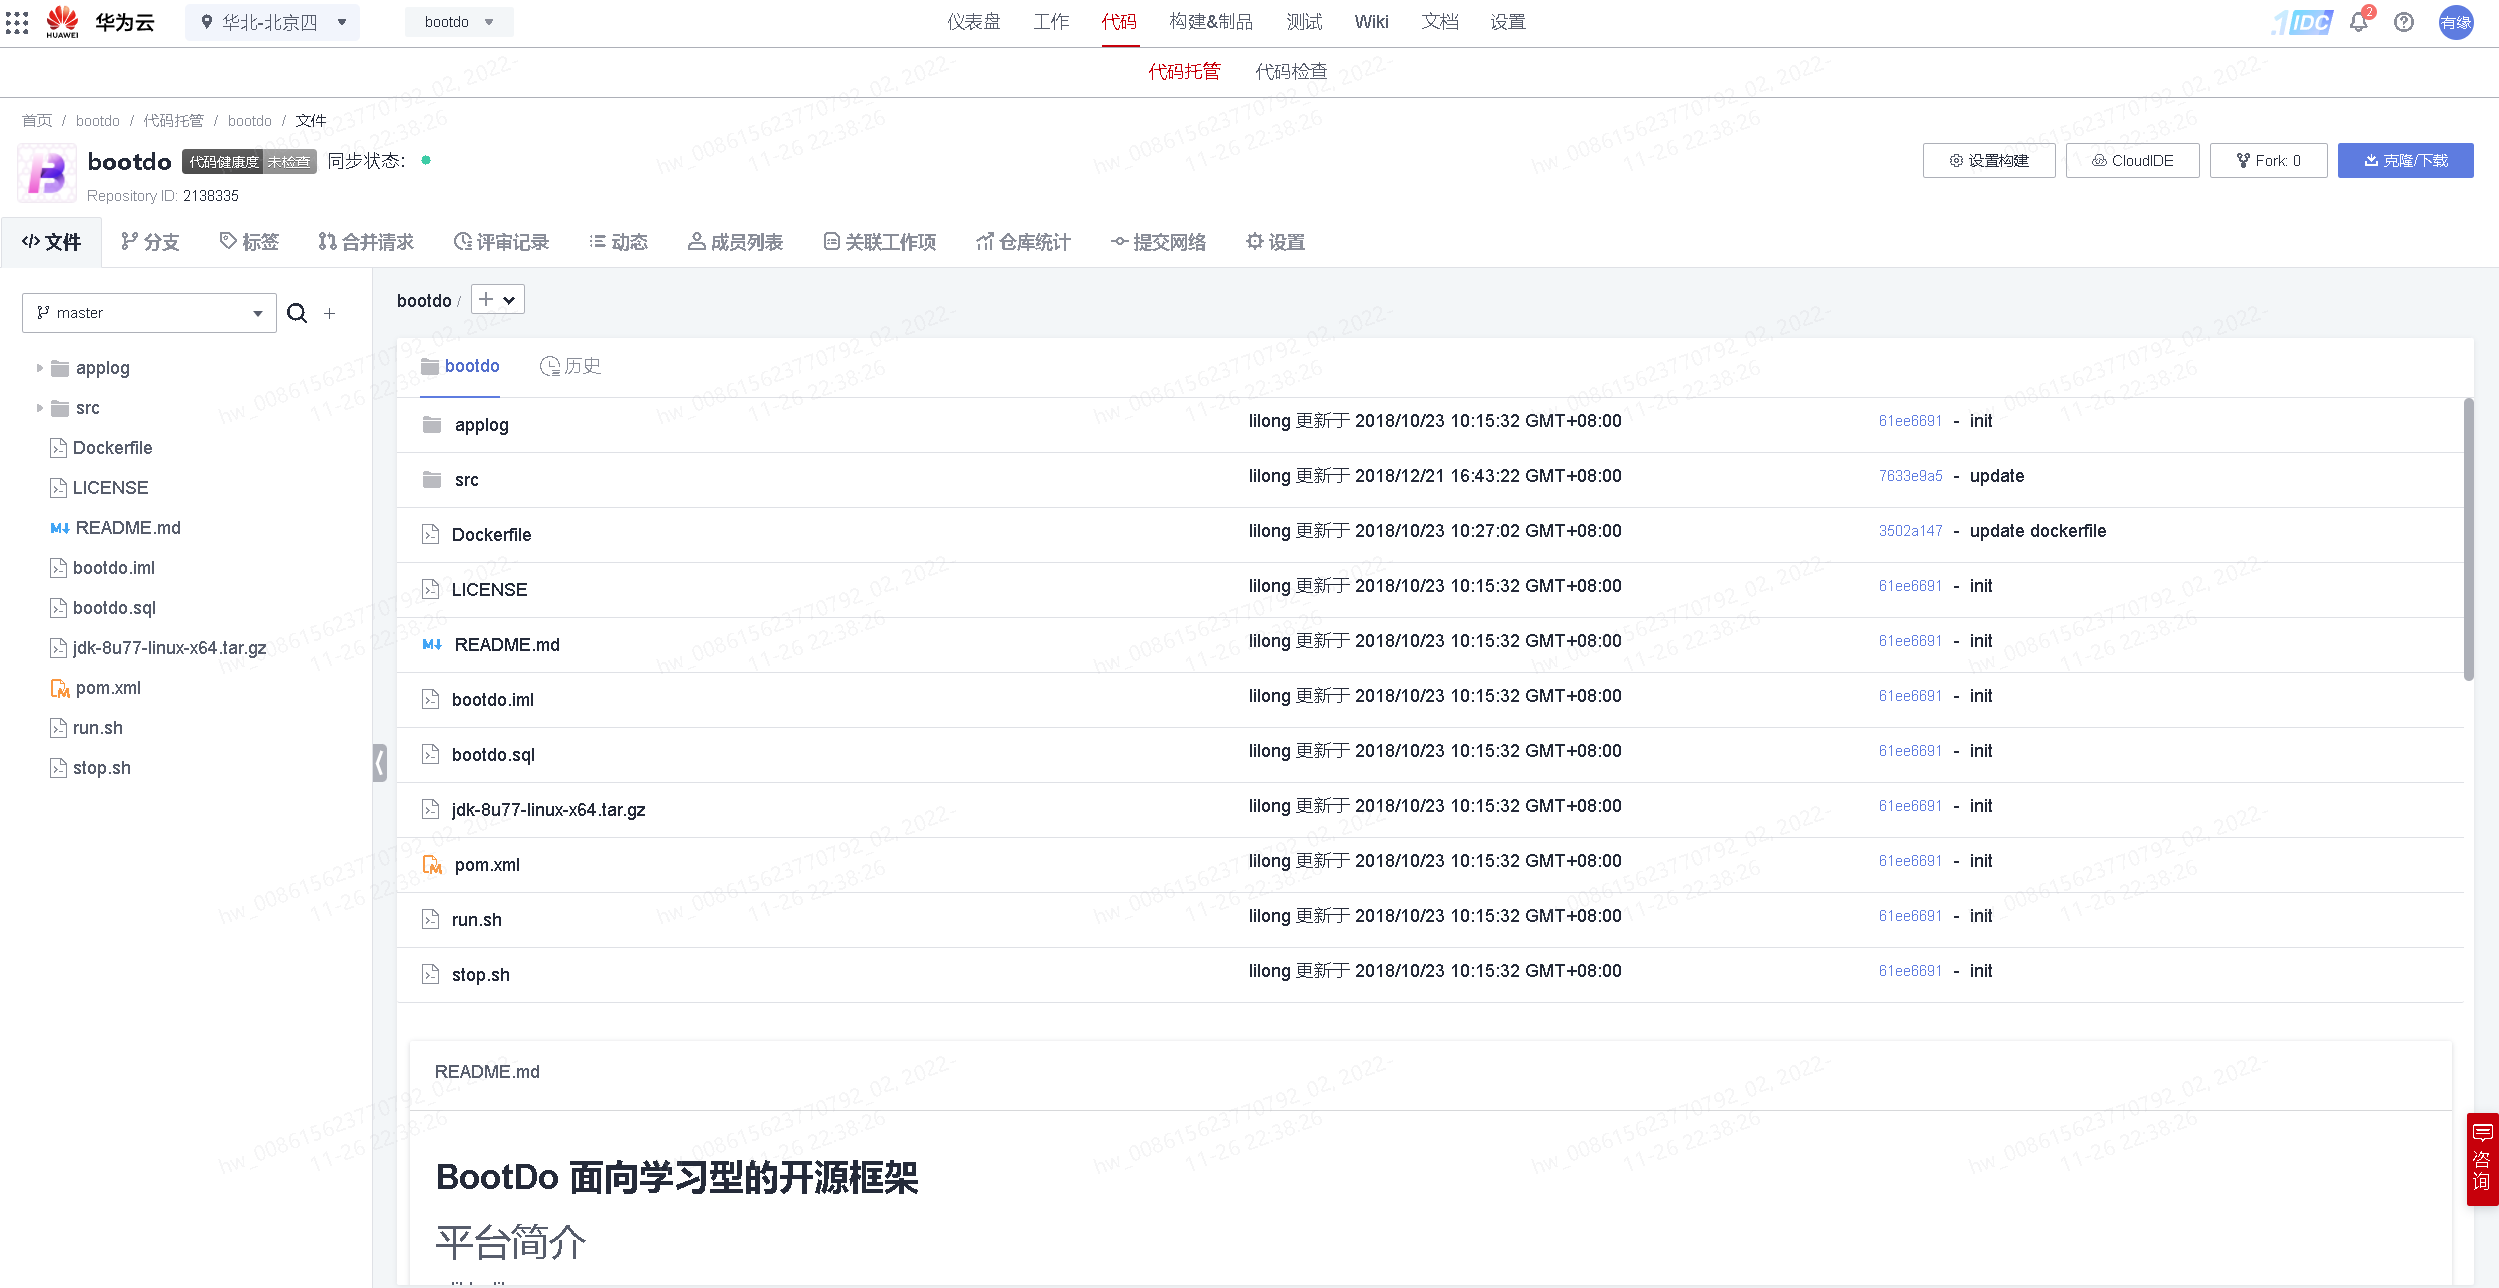This screenshot has height=1288, width=2499.
Task: Launch CloudIDE from the repository toolbar
Action: [x=2132, y=160]
